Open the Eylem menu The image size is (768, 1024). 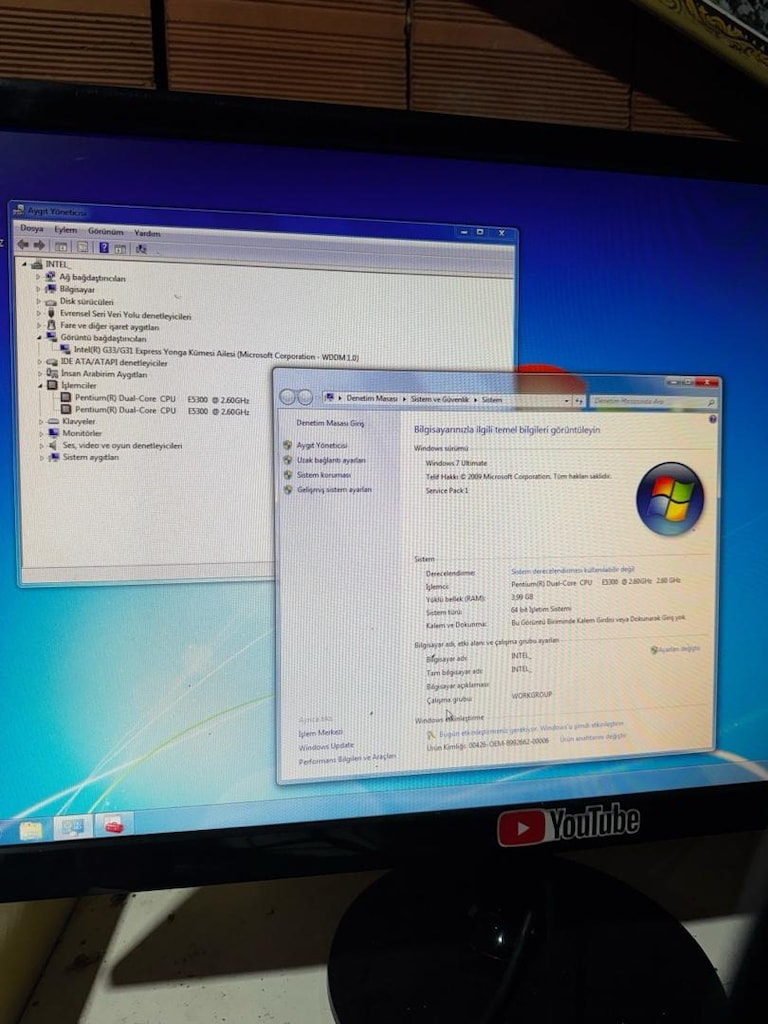tap(65, 230)
